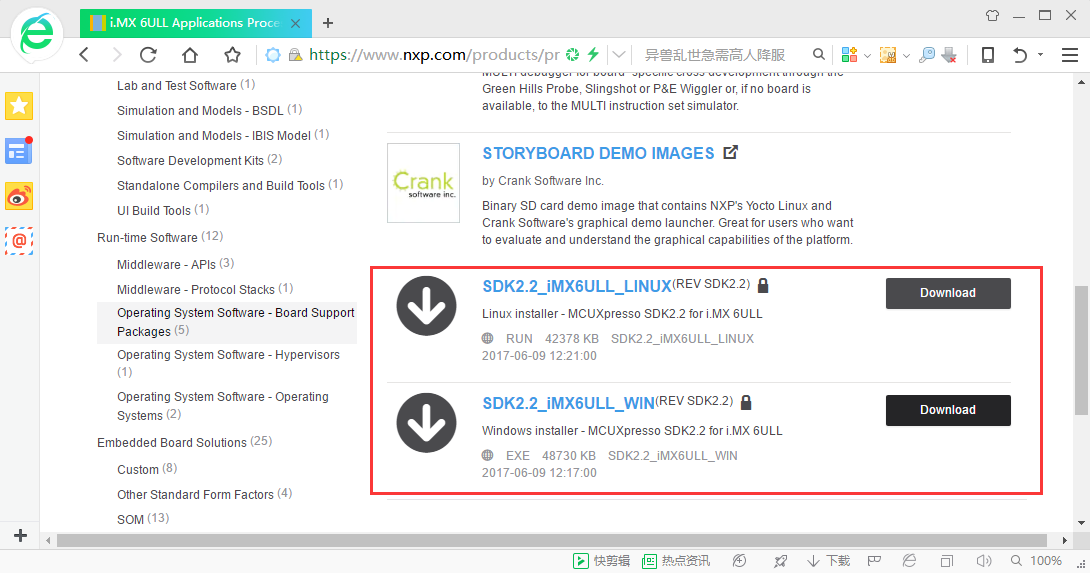Viewport: 1090px width, 573px height.
Task: Click the padlock site security icon
Action: pos(295,55)
